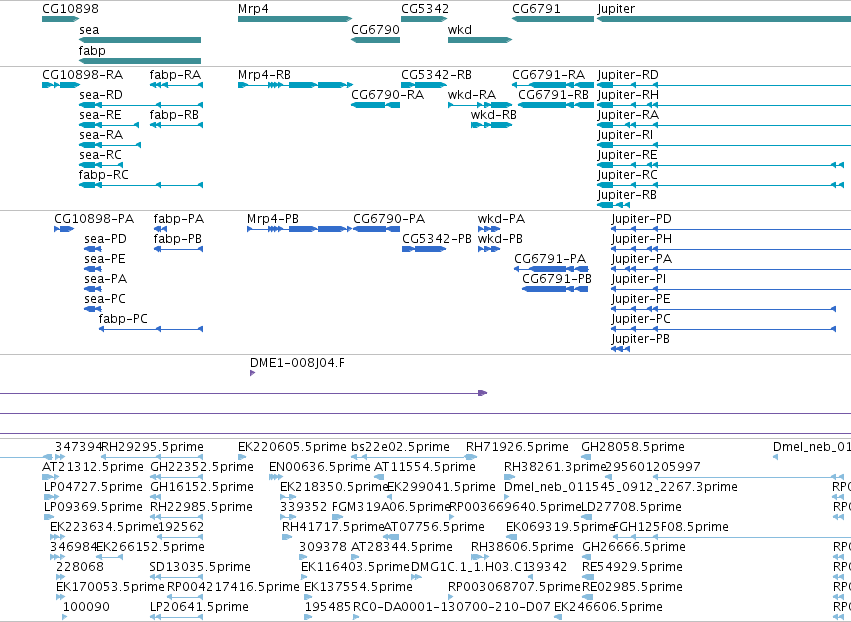Select the Mrp4-PB protein feature
The height and width of the screenshot is (622, 851).
pos(300,229)
